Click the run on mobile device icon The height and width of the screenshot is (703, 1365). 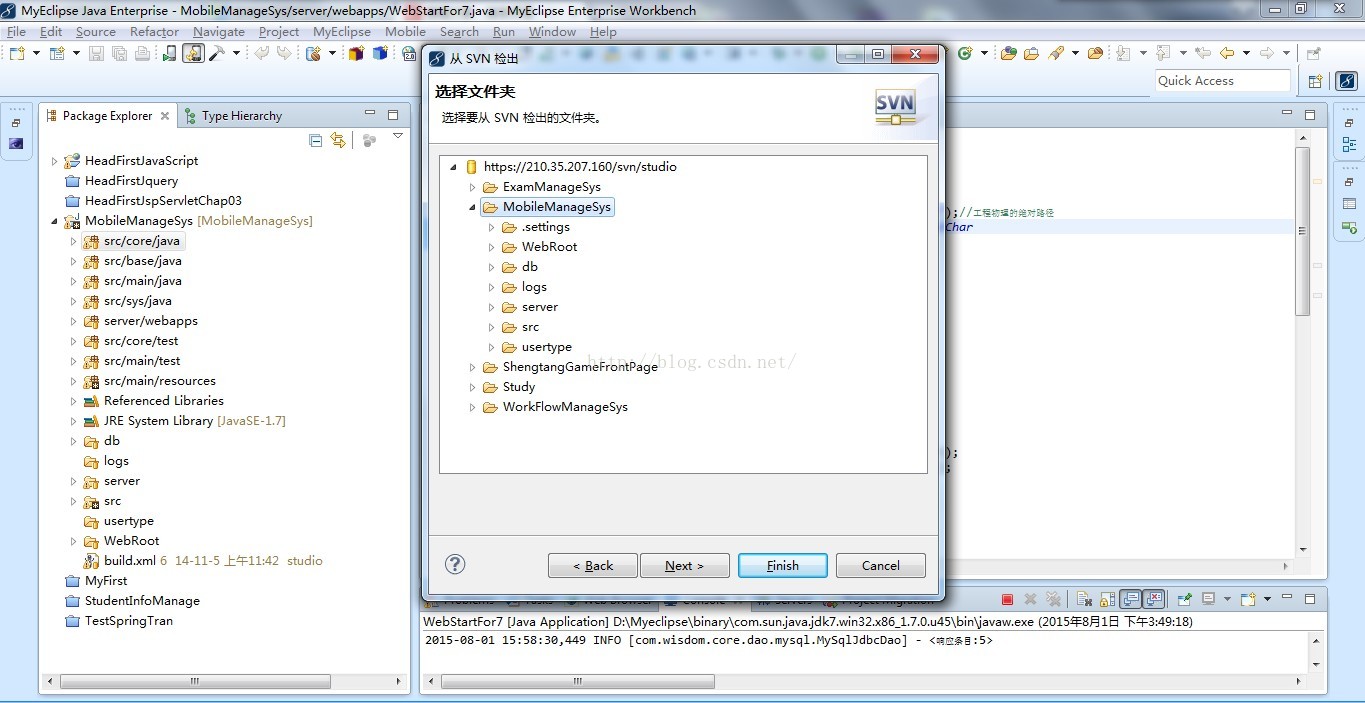pyautogui.click(x=169, y=53)
